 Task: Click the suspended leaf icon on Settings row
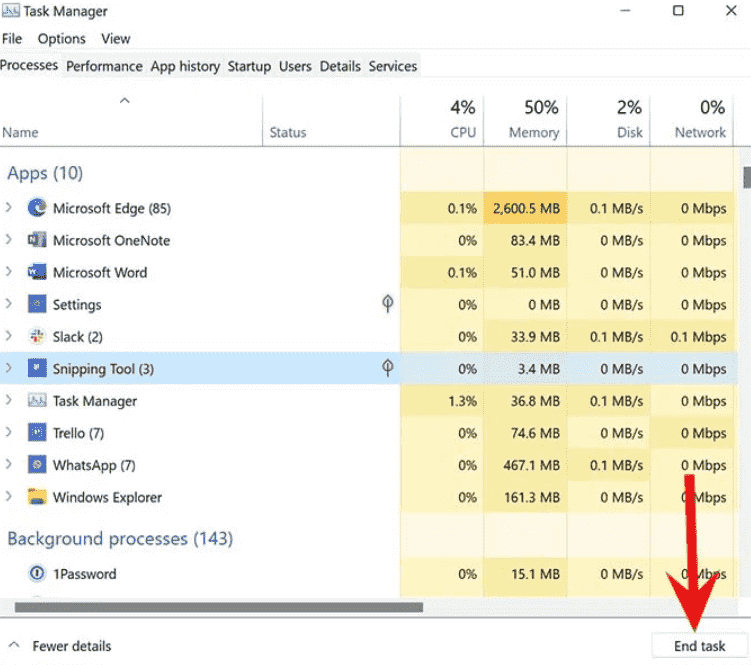pos(387,303)
